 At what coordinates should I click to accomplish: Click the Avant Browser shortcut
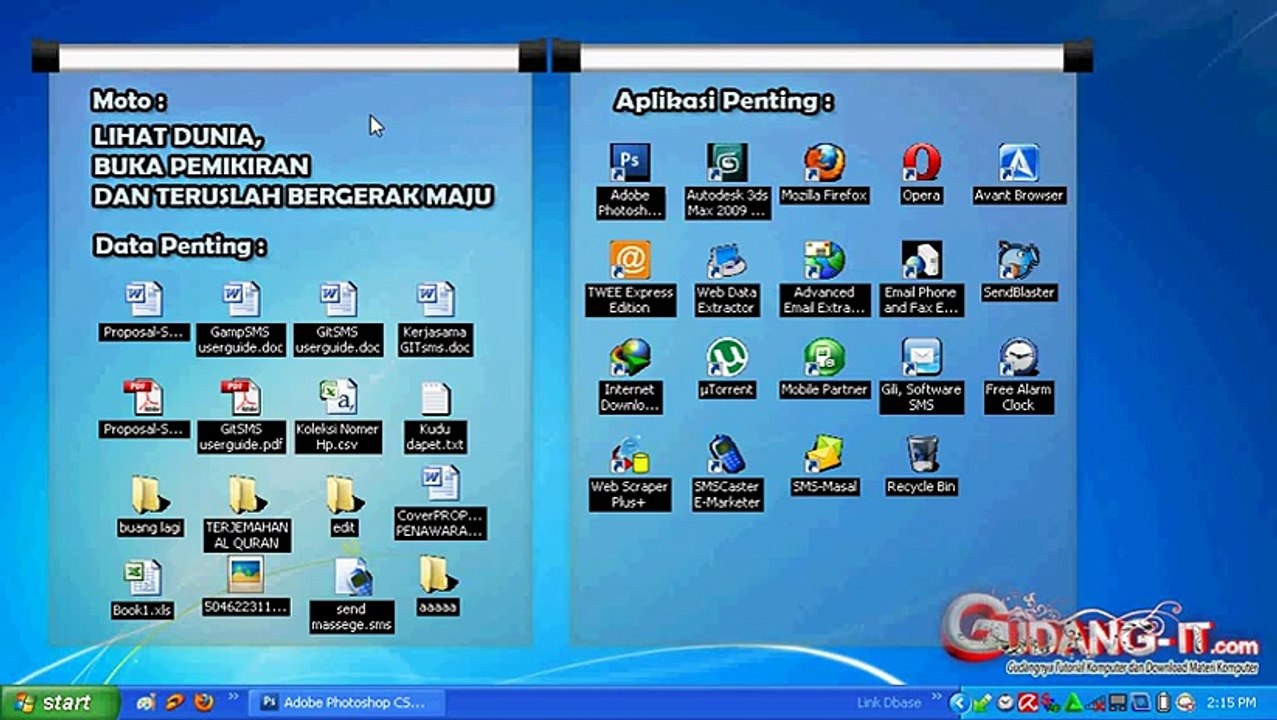click(x=1018, y=174)
